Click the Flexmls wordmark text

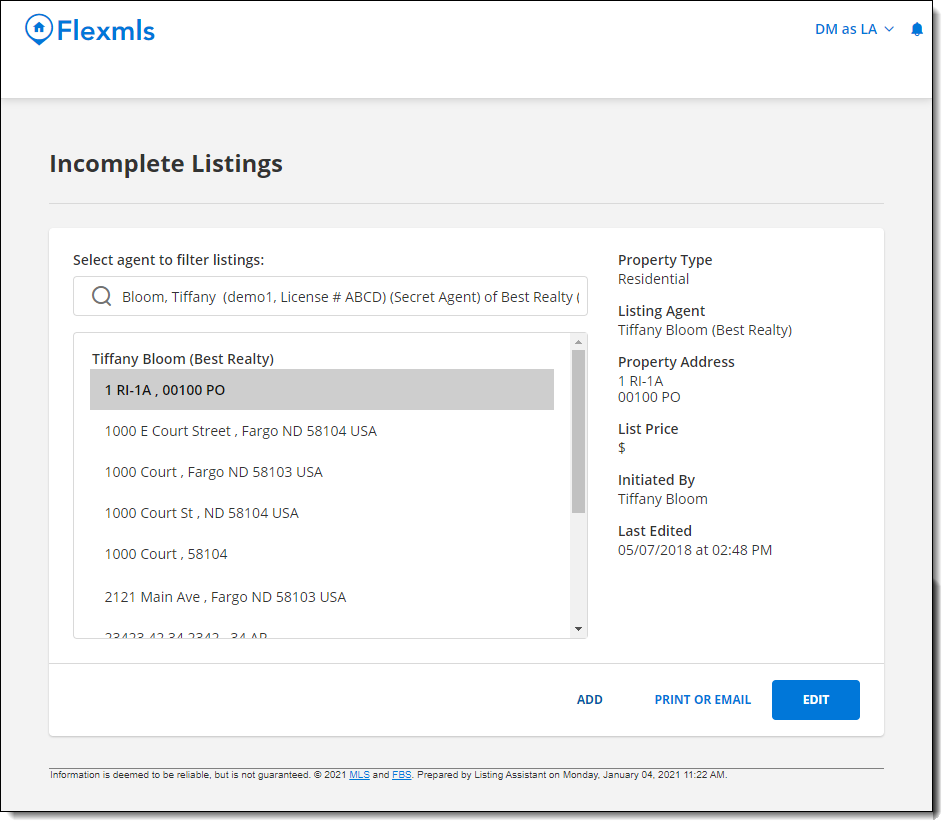[x=106, y=30]
